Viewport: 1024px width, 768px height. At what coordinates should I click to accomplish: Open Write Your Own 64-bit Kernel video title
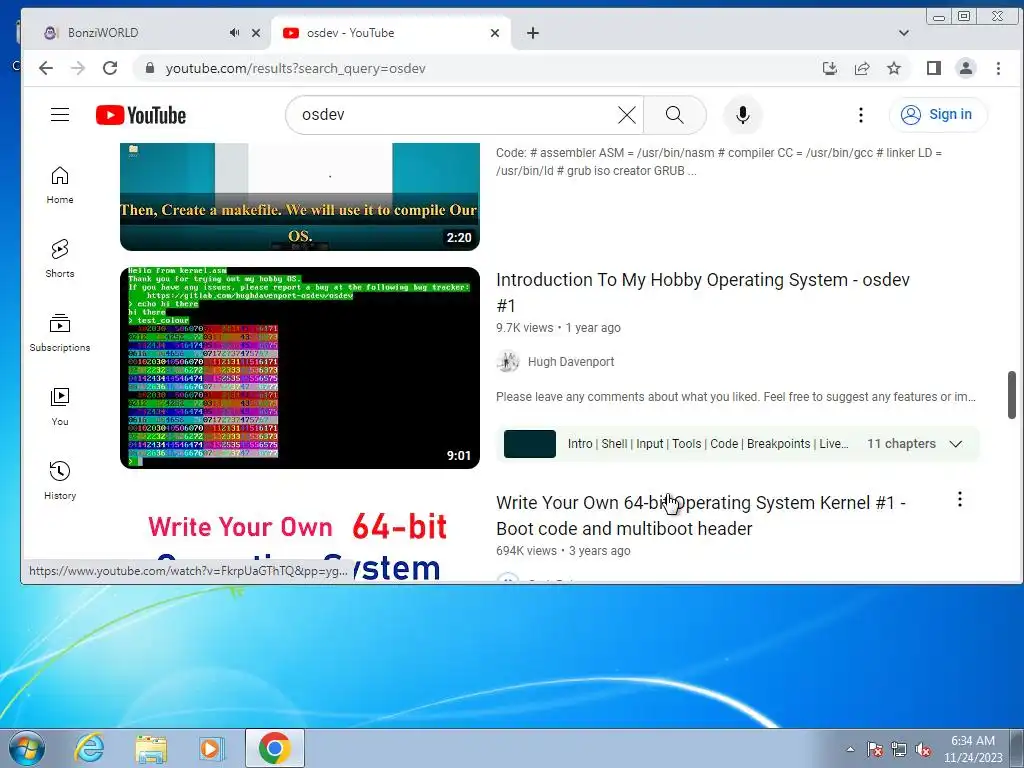tap(701, 515)
